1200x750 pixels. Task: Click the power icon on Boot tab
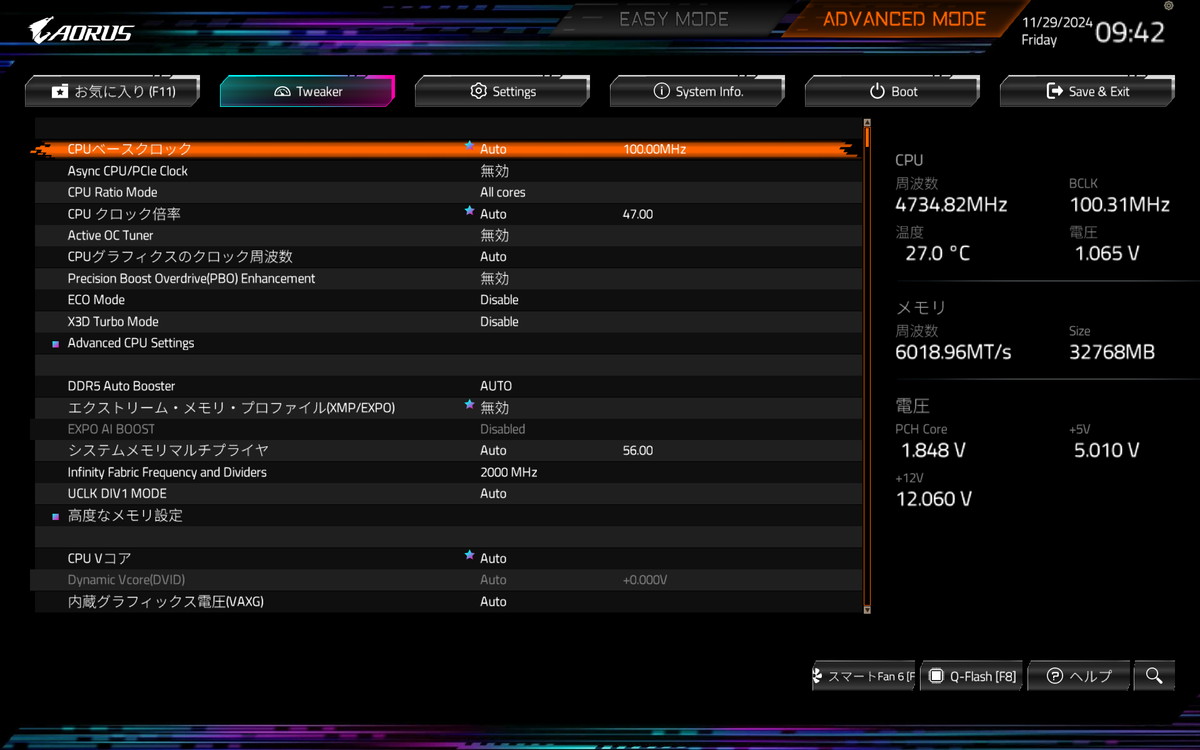pos(877,91)
